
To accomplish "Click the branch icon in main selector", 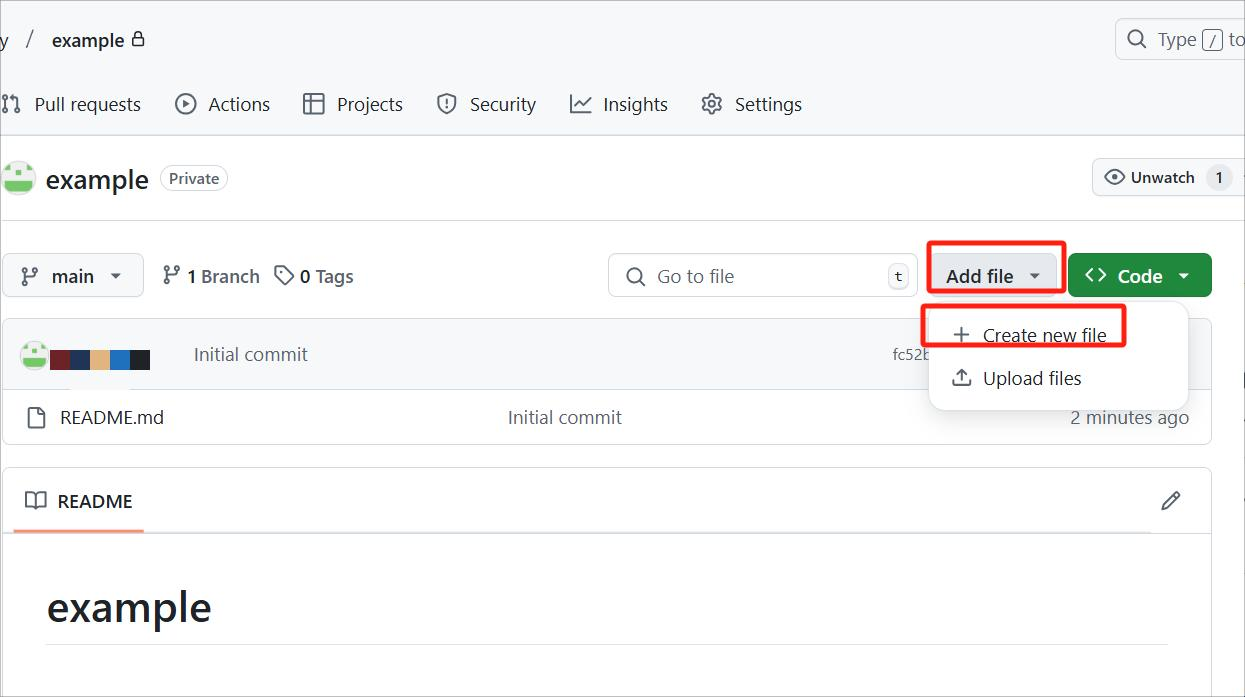I will [30, 276].
